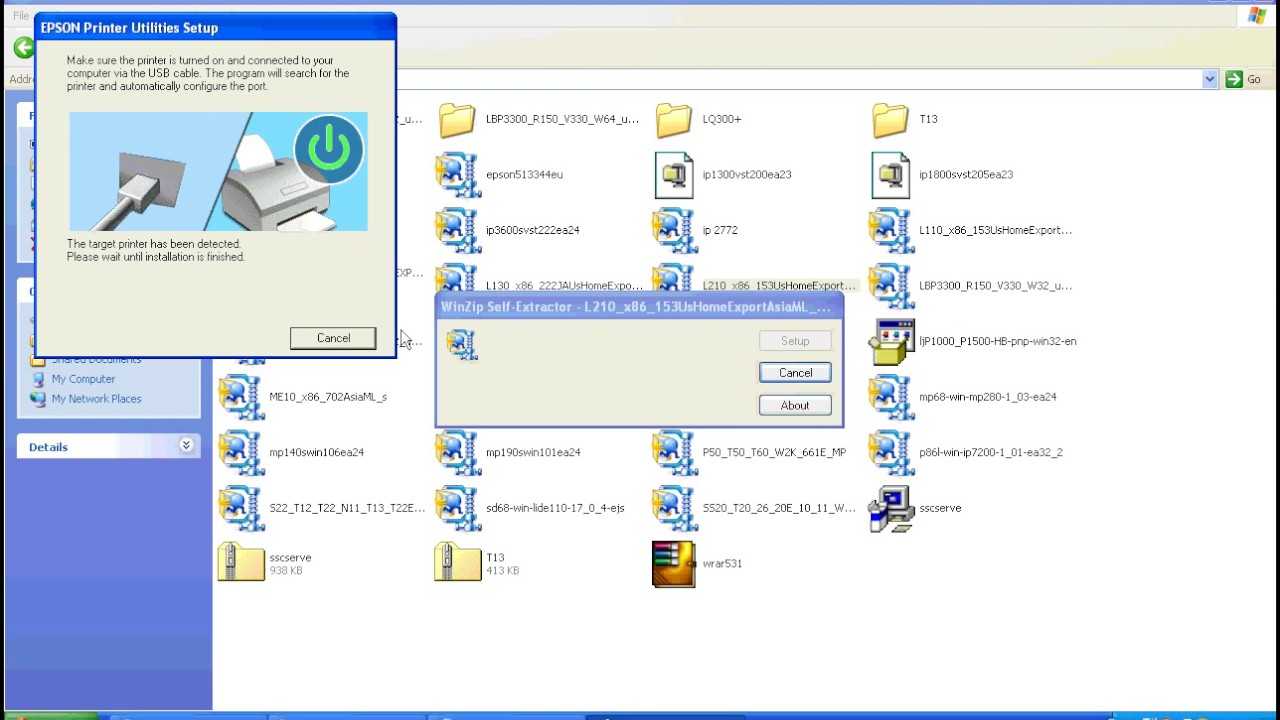Open the LQ300+ folder icon
Image resolution: width=1280 pixels, height=720 pixels.
tap(674, 120)
